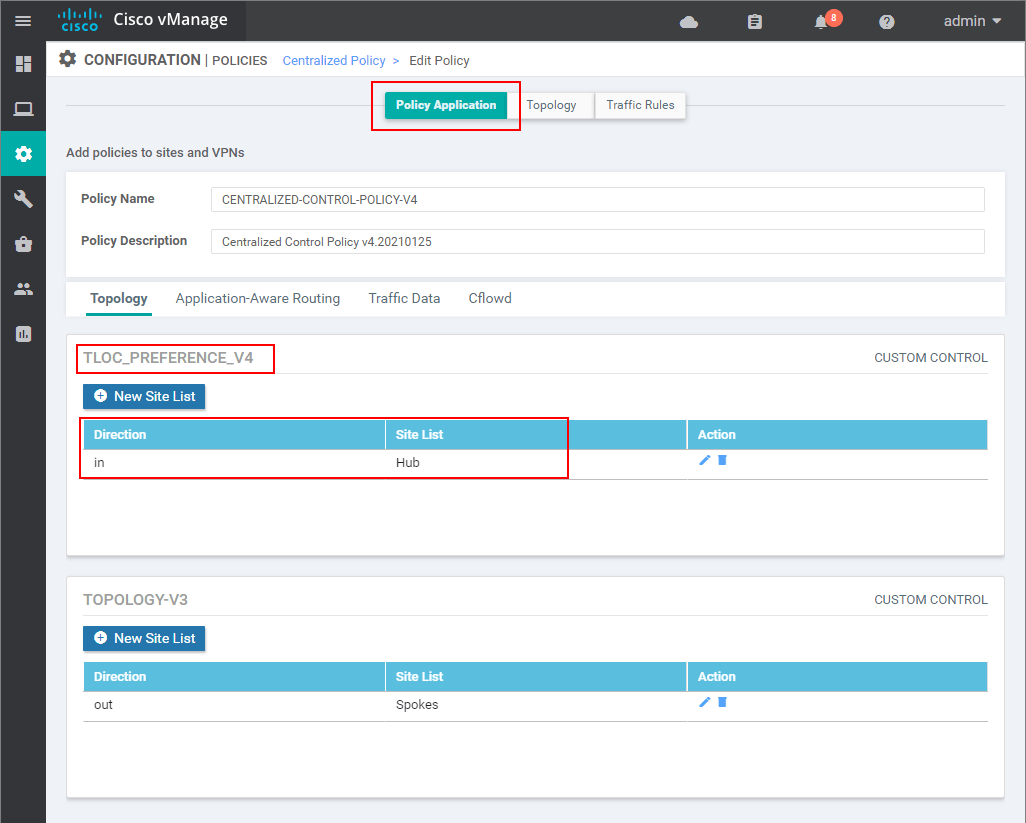
Task: Open the Monitor laptop icon in sidebar
Action: (x=22, y=108)
